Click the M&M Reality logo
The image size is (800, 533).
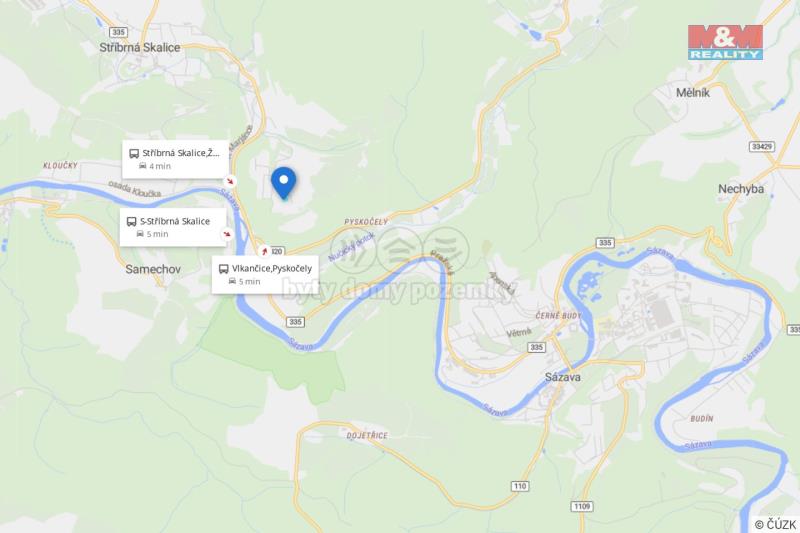click(x=725, y=42)
